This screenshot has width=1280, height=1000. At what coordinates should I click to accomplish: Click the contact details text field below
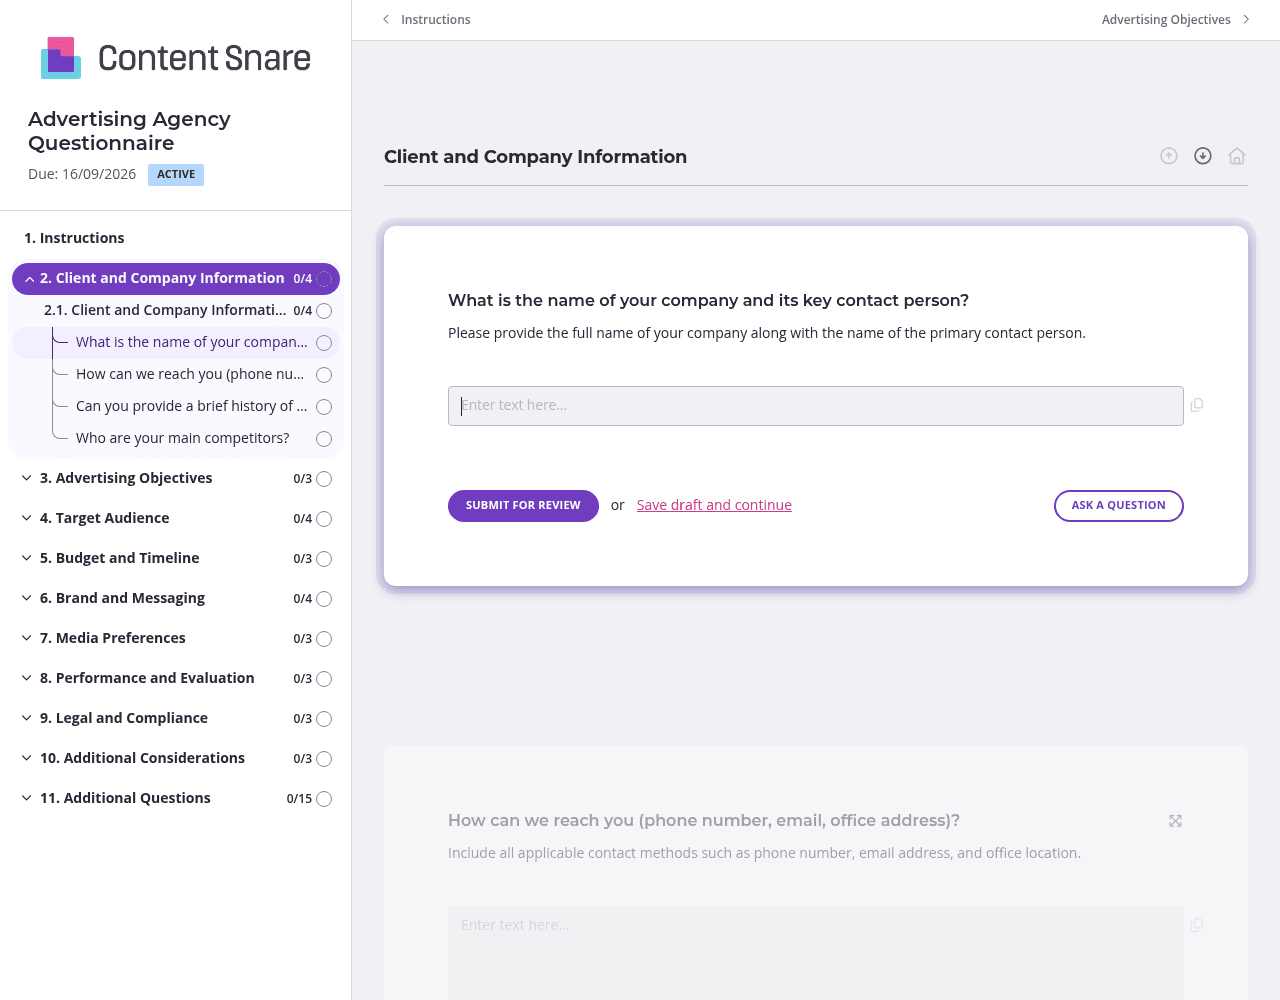(x=816, y=952)
